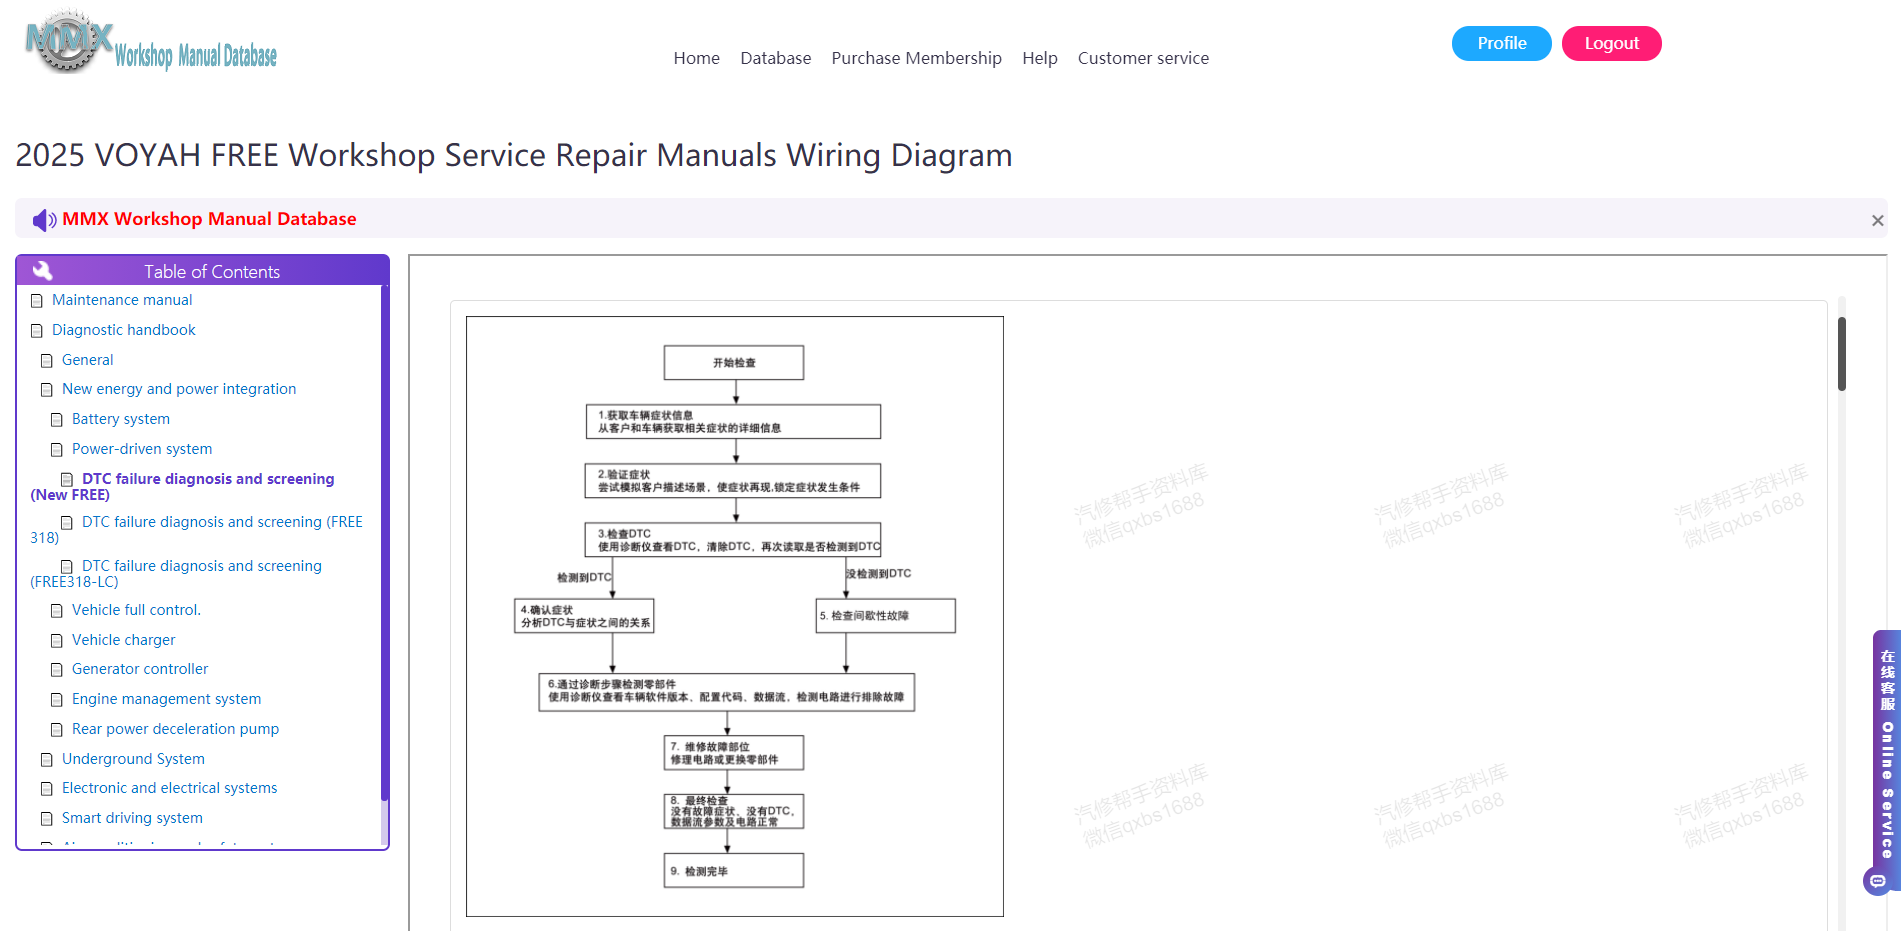Click the MMX Workshop Manual Database announcement text

[209, 219]
